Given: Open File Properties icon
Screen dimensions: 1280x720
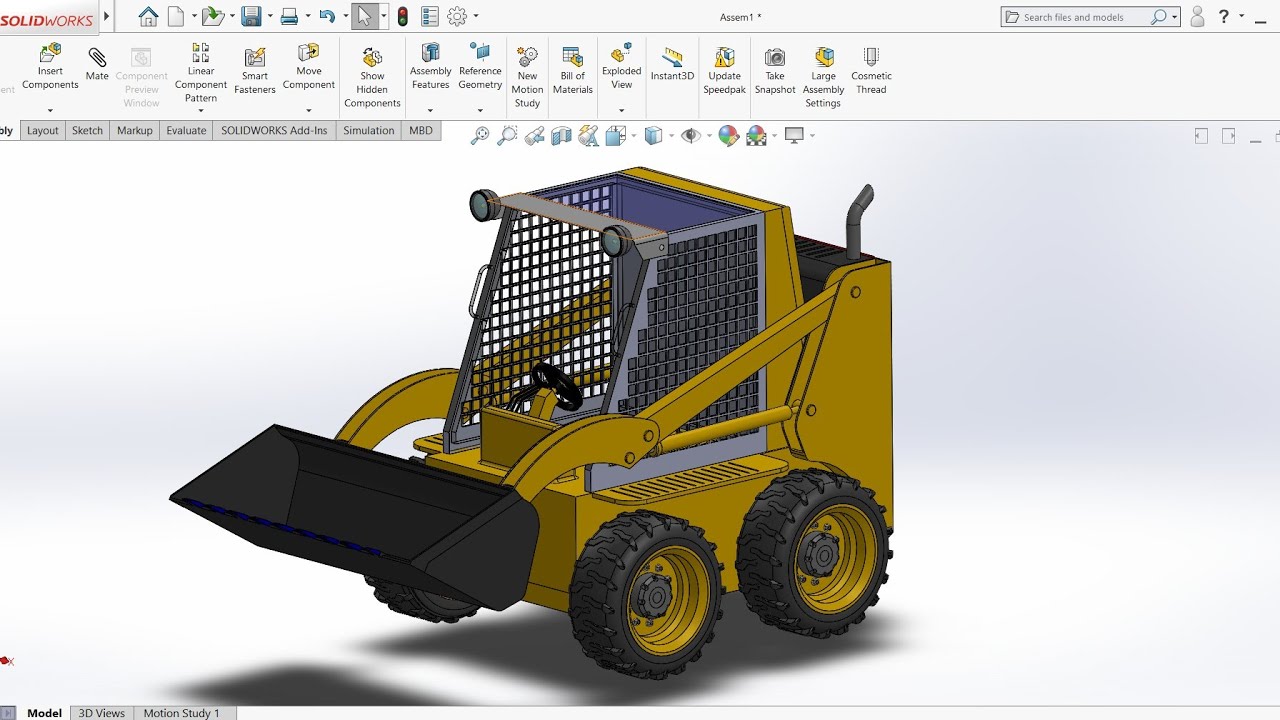Looking at the screenshot, I should 430,16.
